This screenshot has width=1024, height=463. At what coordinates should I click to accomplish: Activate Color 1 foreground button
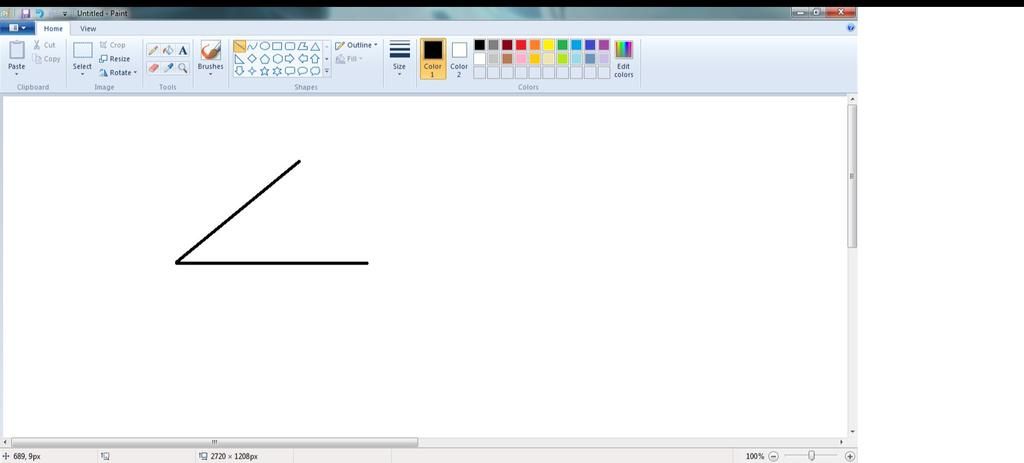[433, 59]
